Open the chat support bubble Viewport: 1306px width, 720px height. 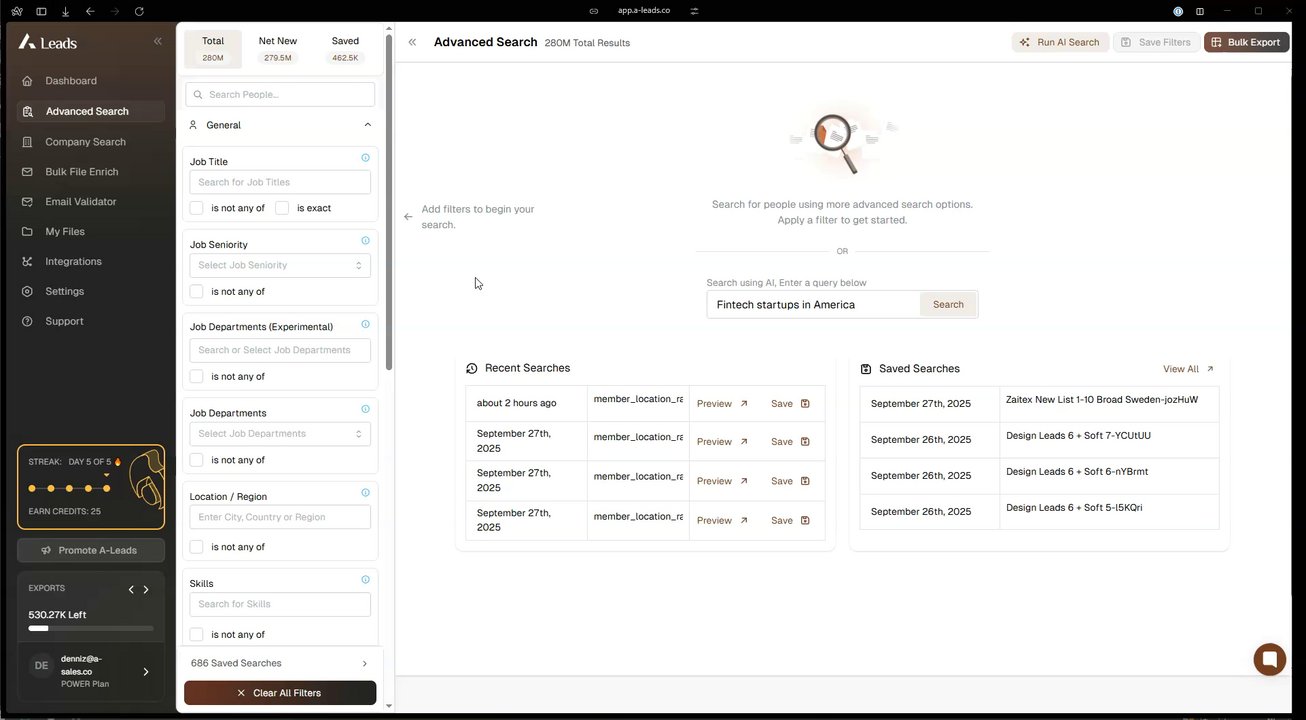1270,660
